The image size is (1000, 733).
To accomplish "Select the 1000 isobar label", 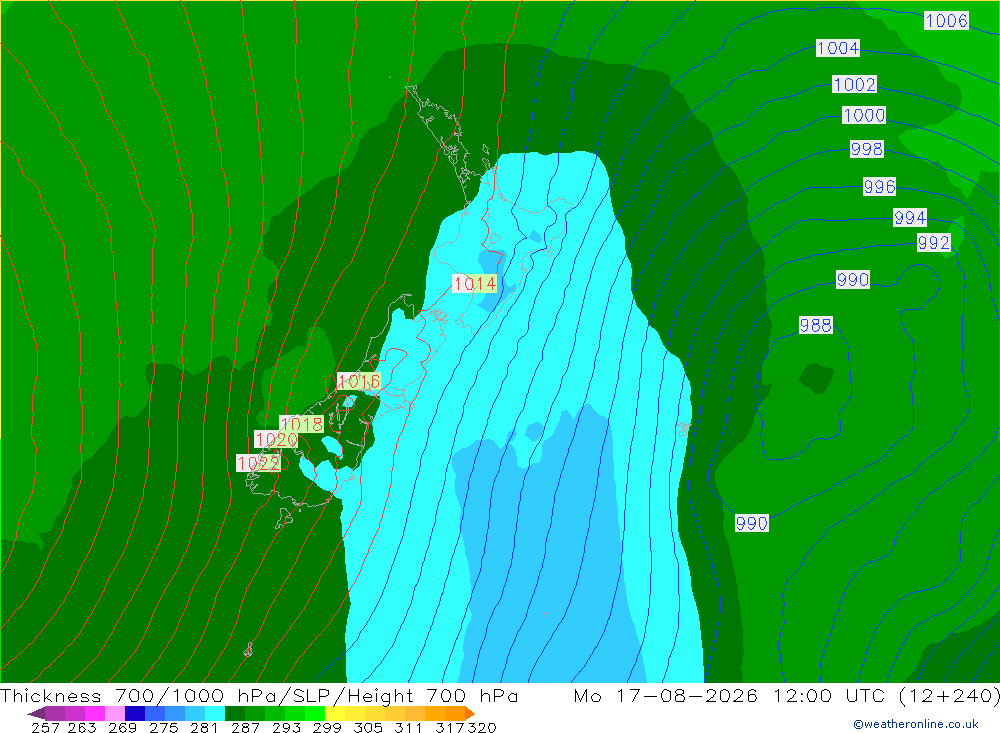I will (864, 115).
